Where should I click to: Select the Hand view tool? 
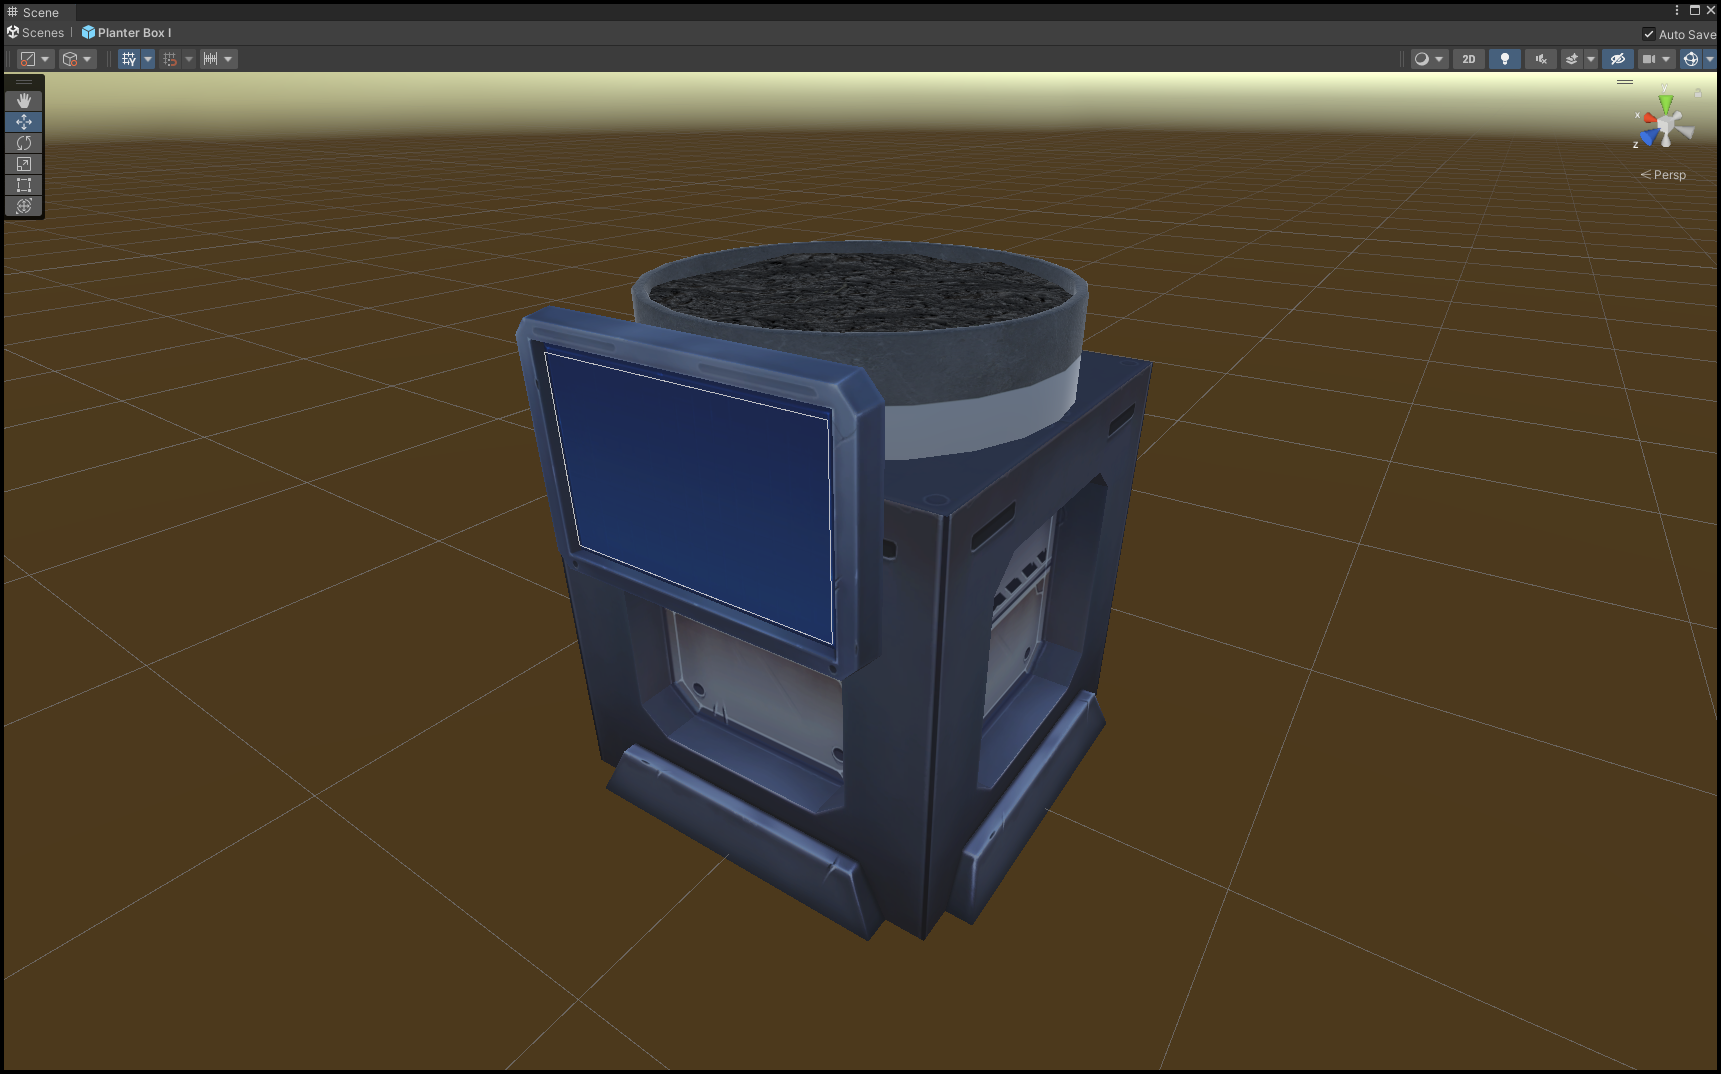tap(23, 99)
